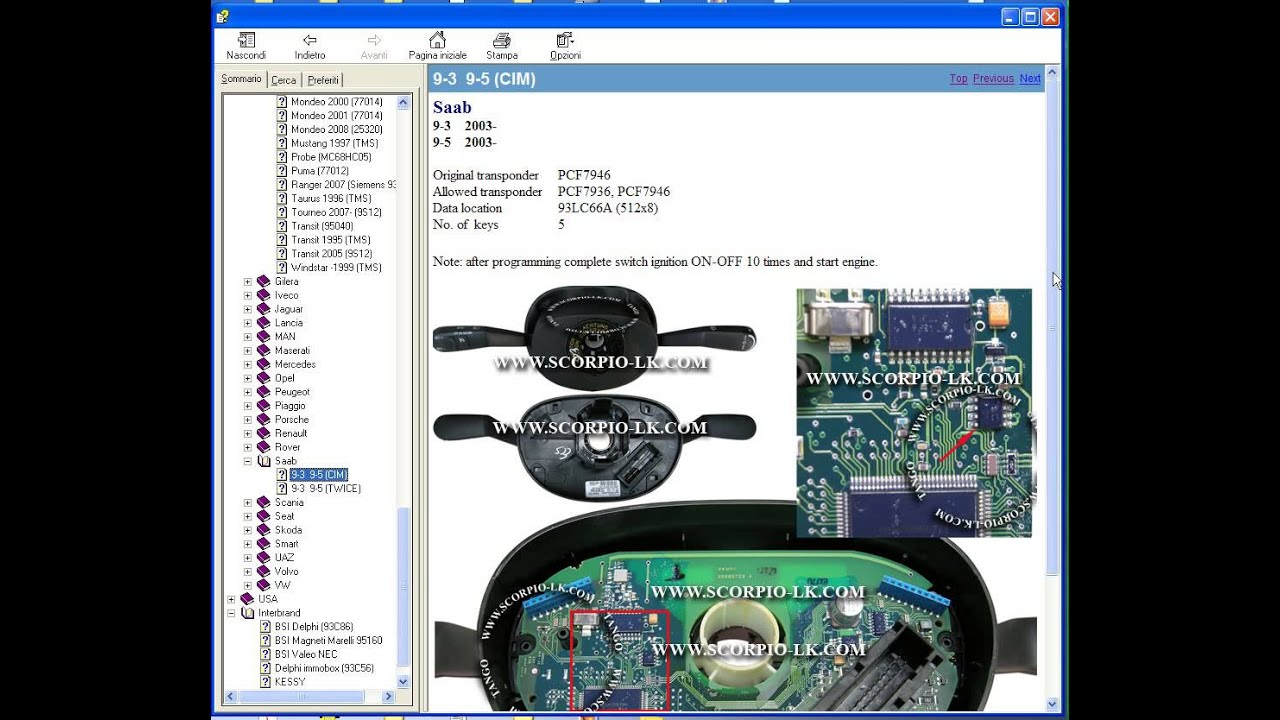The height and width of the screenshot is (720, 1280).
Task: Expand the Iveco tree node
Action: pyautogui.click(x=248, y=296)
